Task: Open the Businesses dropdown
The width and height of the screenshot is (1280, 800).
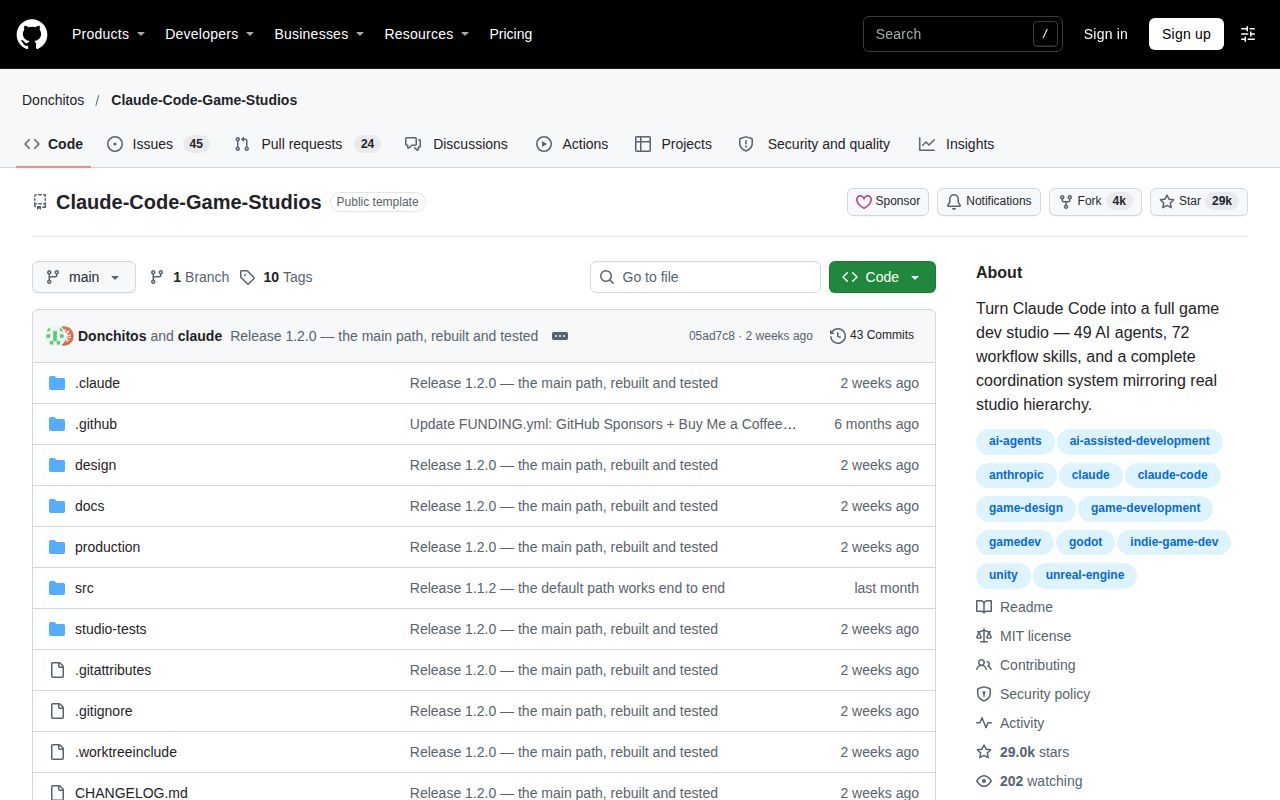Action: tap(319, 34)
